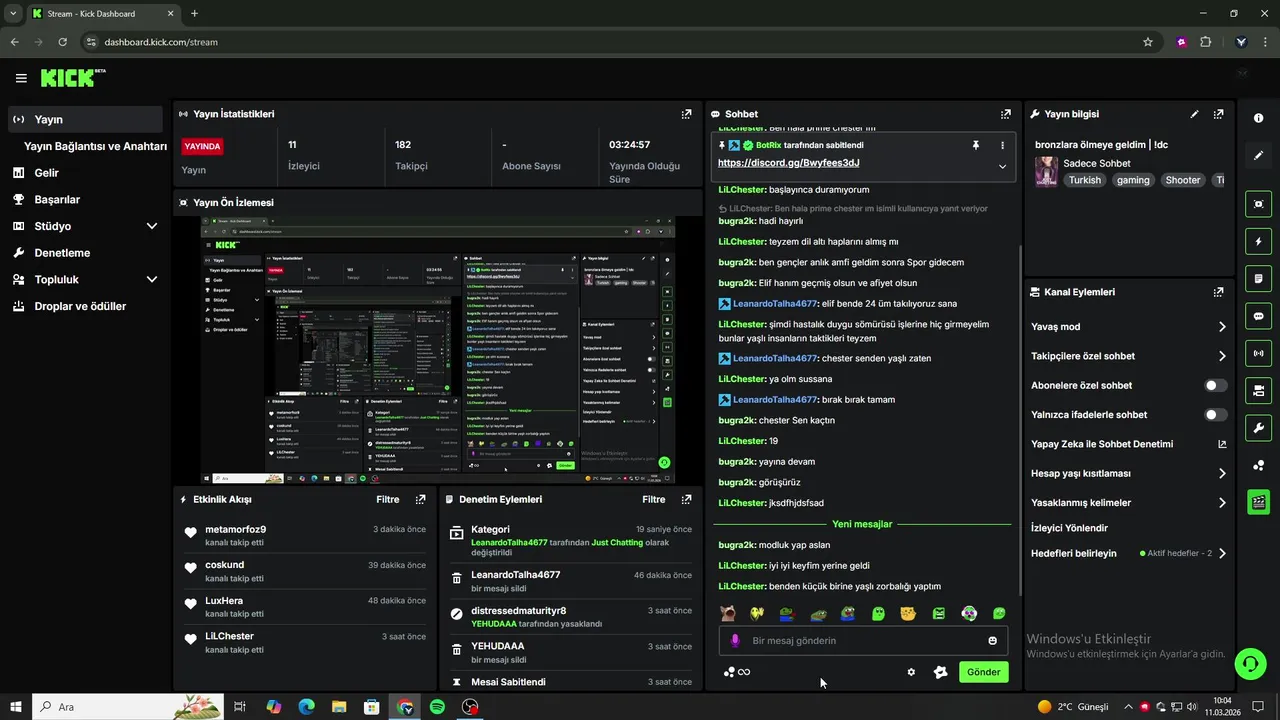
Task: Open the discord.gg/Bwyfees3dJ link
Action: click(788, 163)
